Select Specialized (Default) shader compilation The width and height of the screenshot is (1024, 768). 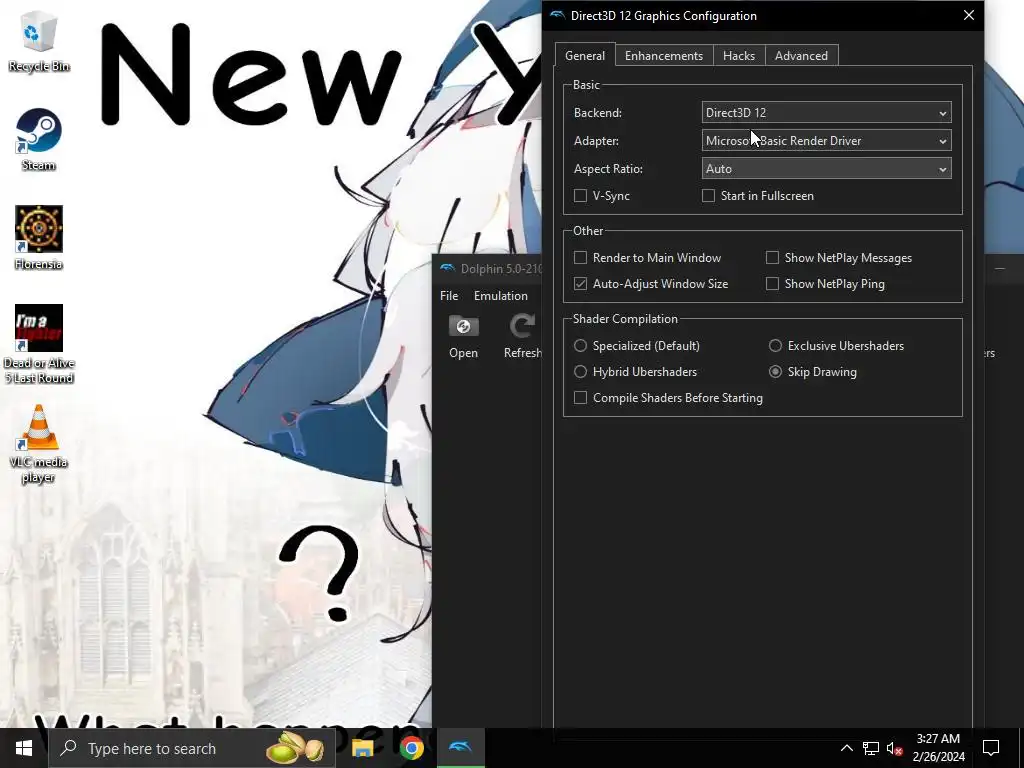pos(580,345)
